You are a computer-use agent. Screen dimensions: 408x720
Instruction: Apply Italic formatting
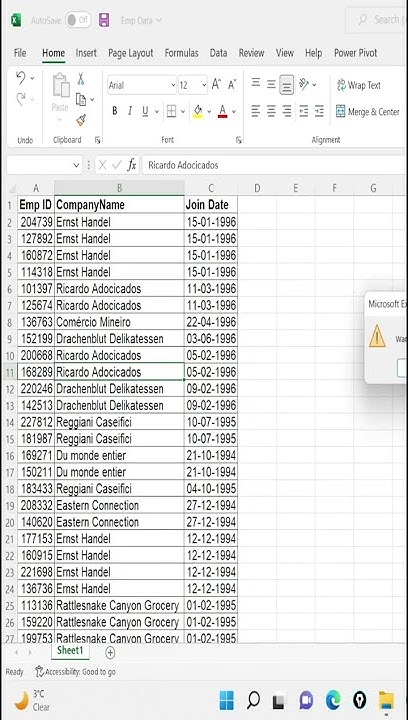click(x=130, y=111)
